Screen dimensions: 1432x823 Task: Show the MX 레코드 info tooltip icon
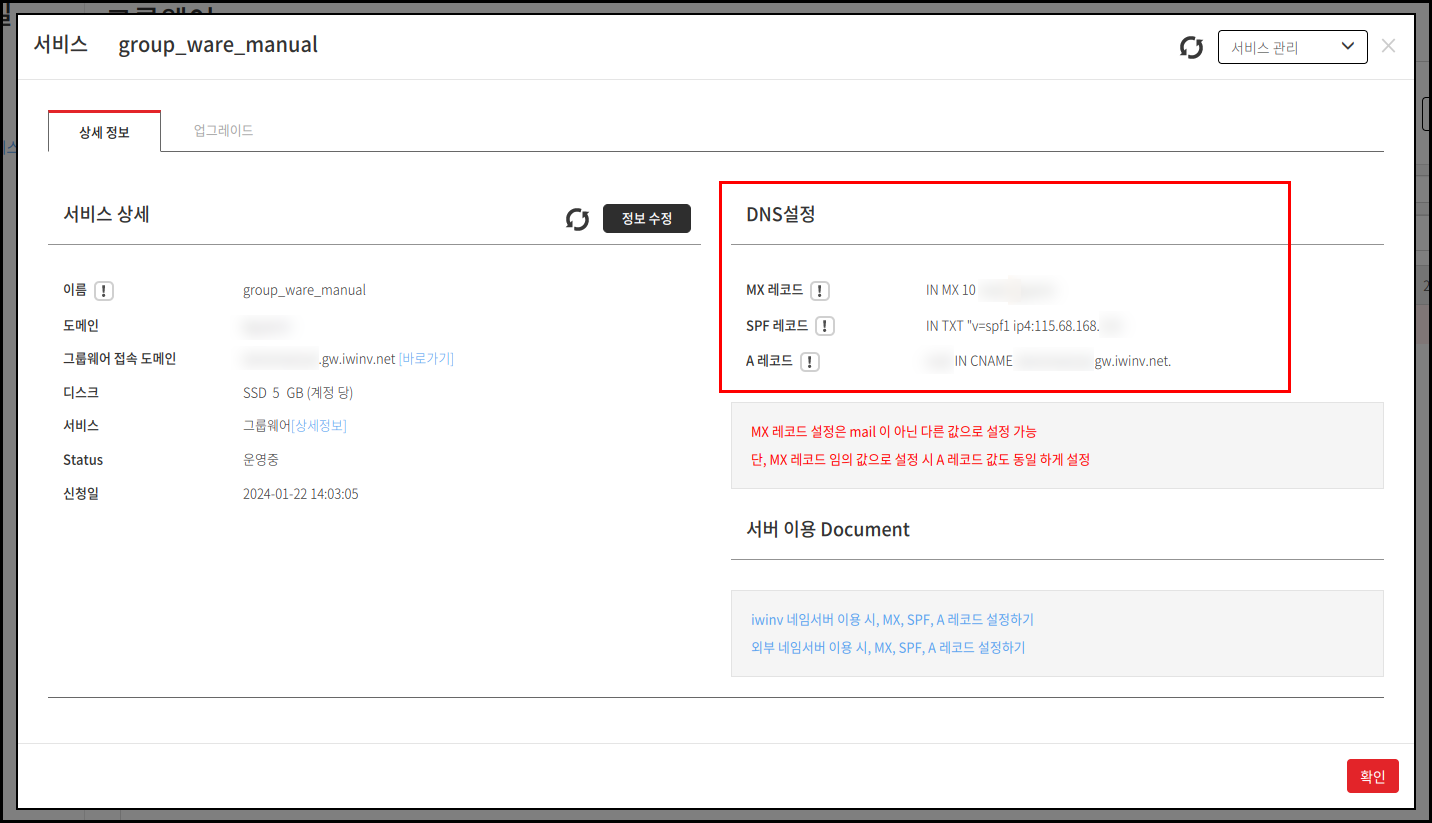pos(820,291)
